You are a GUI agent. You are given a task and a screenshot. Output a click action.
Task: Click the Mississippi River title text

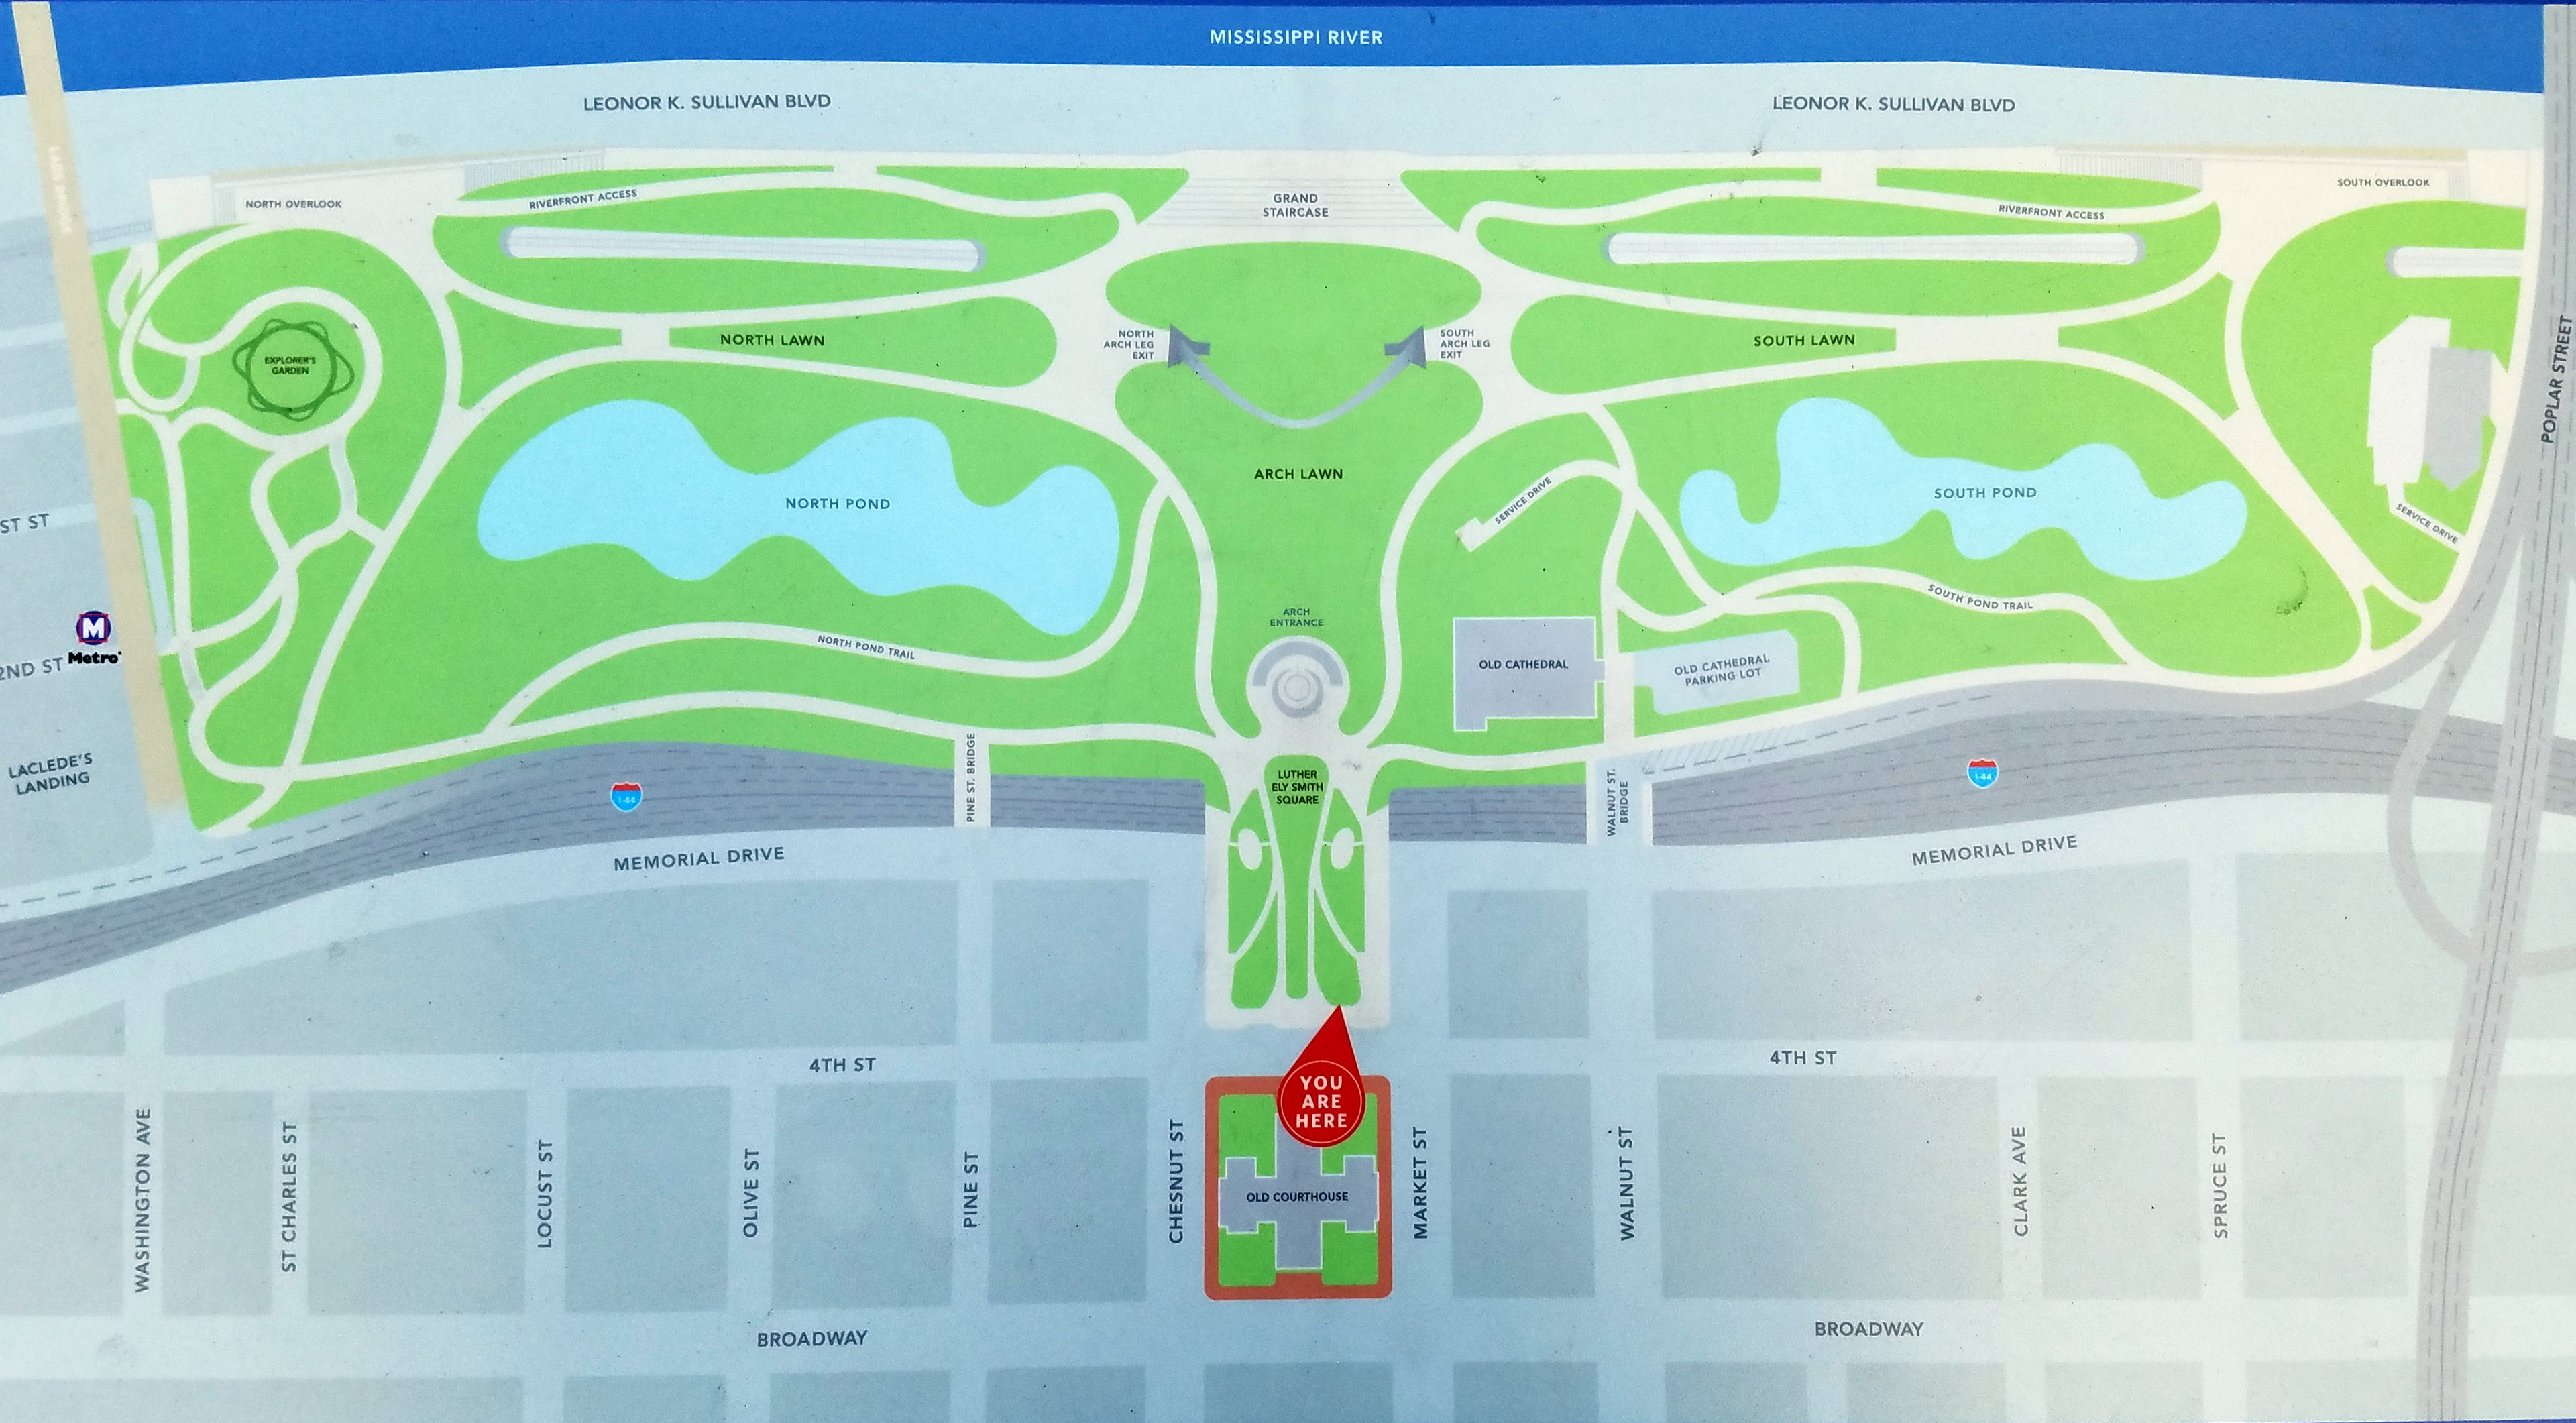click(1295, 37)
